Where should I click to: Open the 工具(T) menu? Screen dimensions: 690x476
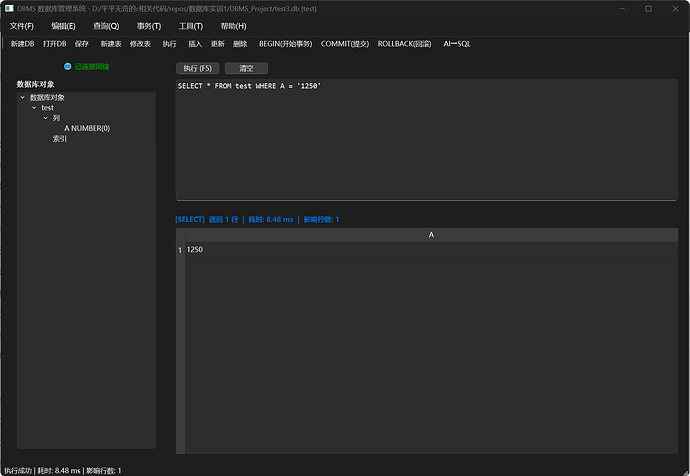click(191, 26)
